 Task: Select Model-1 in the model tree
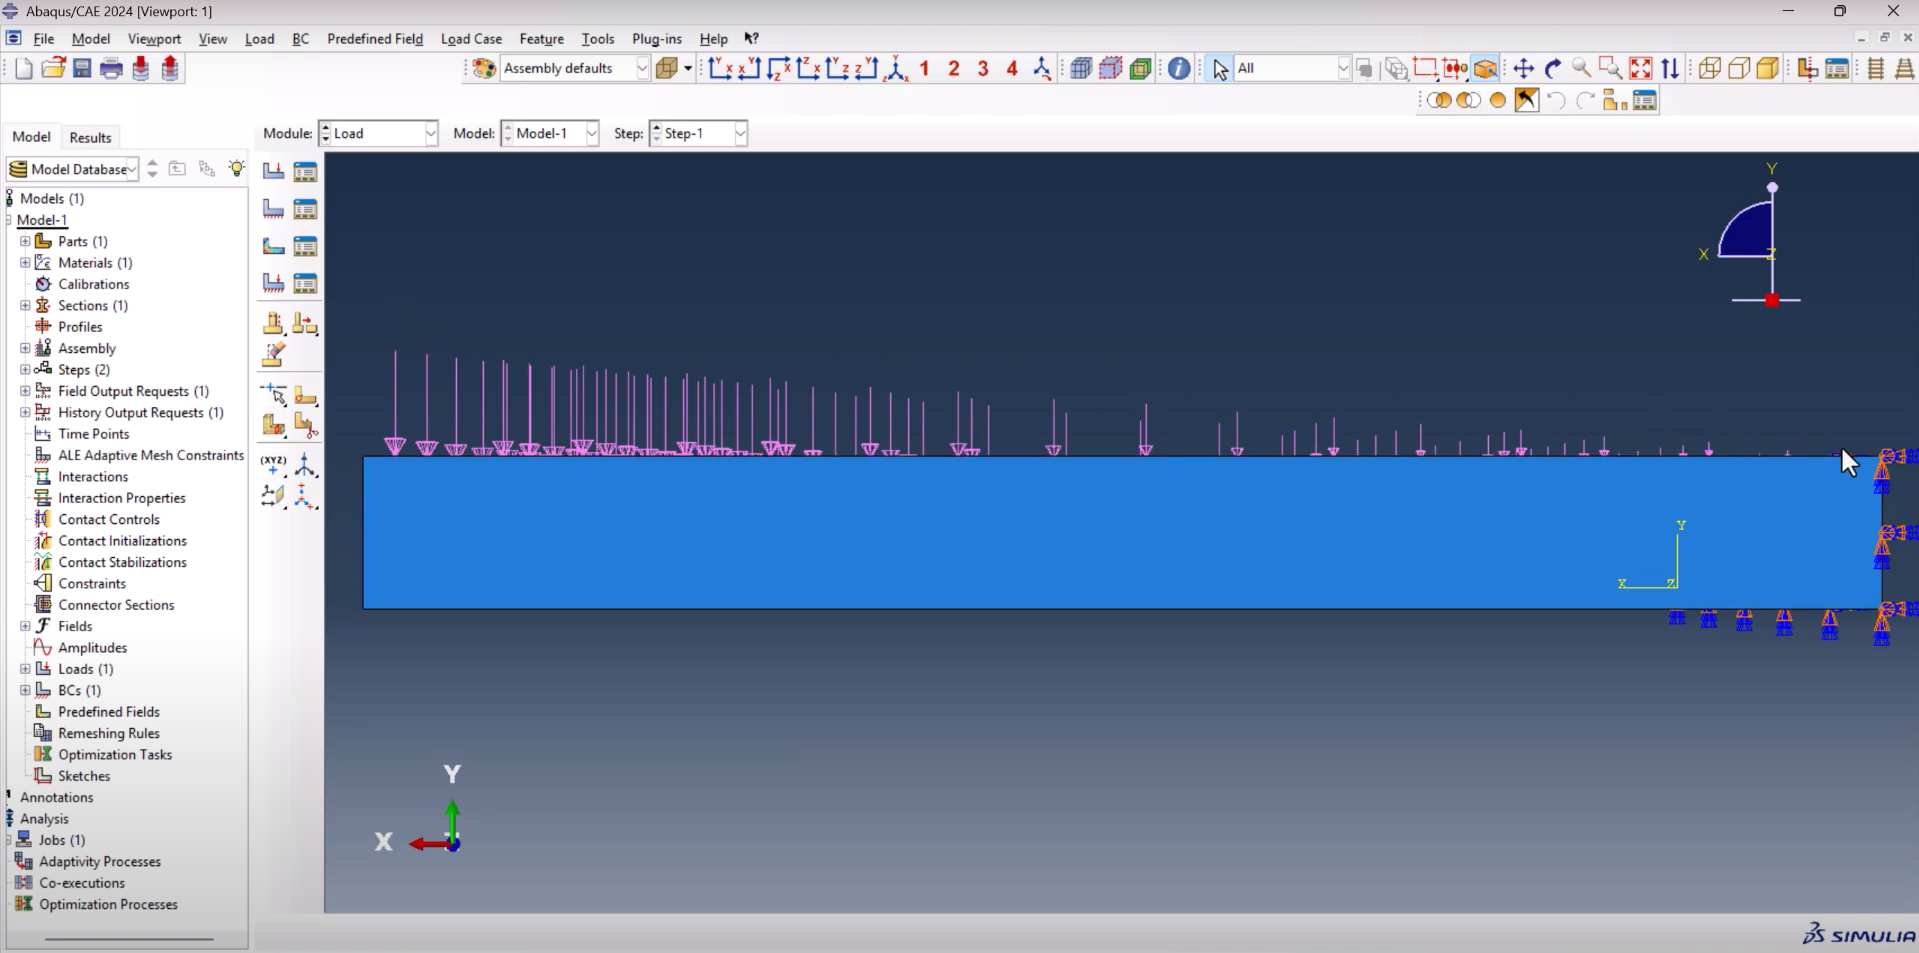click(x=42, y=220)
